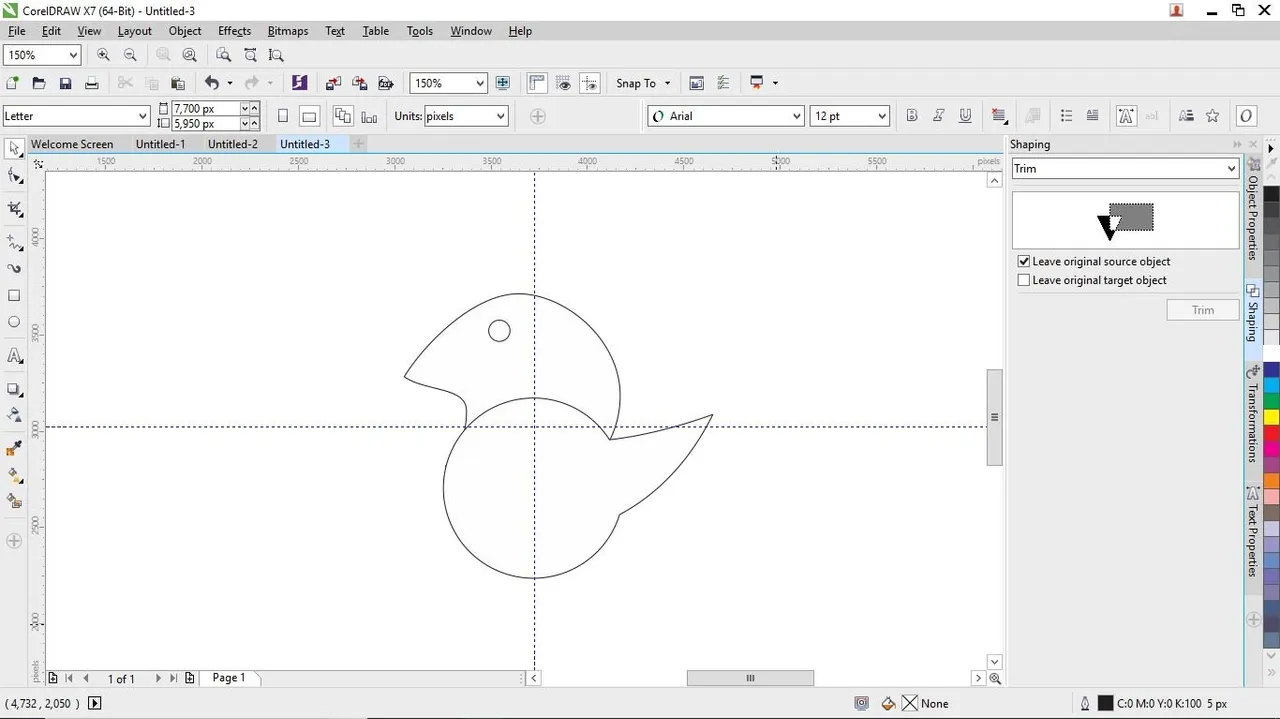Switch to the Untitled-2 tab
The image size is (1280, 719).
click(233, 144)
